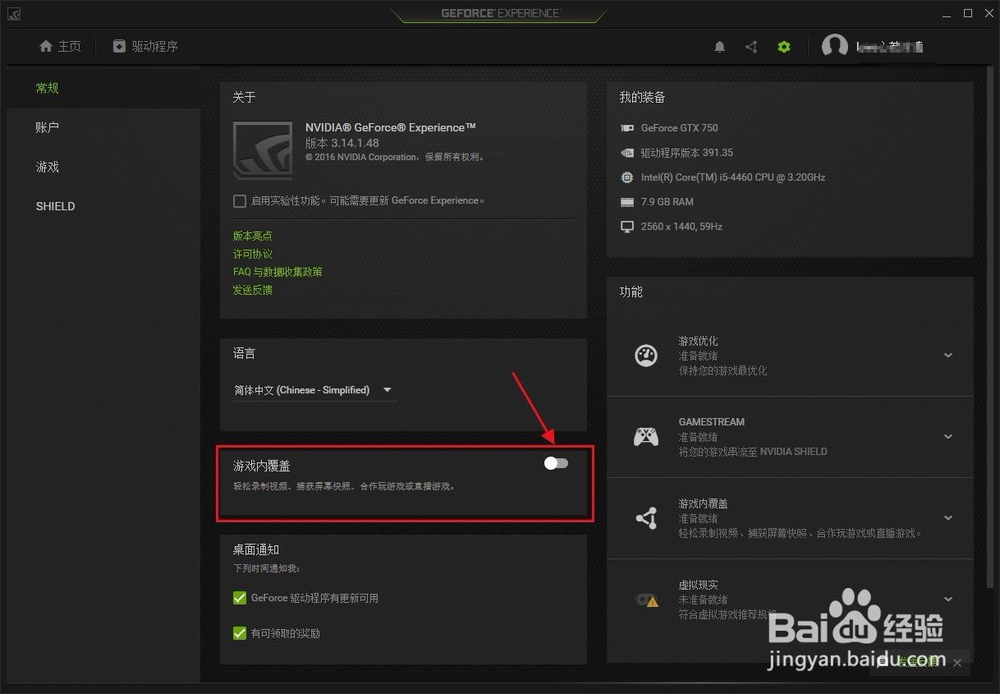This screenshot has width=1000, height=694.
Task: Select SHIELD in the settings sidebar
Action: point(55,206)
